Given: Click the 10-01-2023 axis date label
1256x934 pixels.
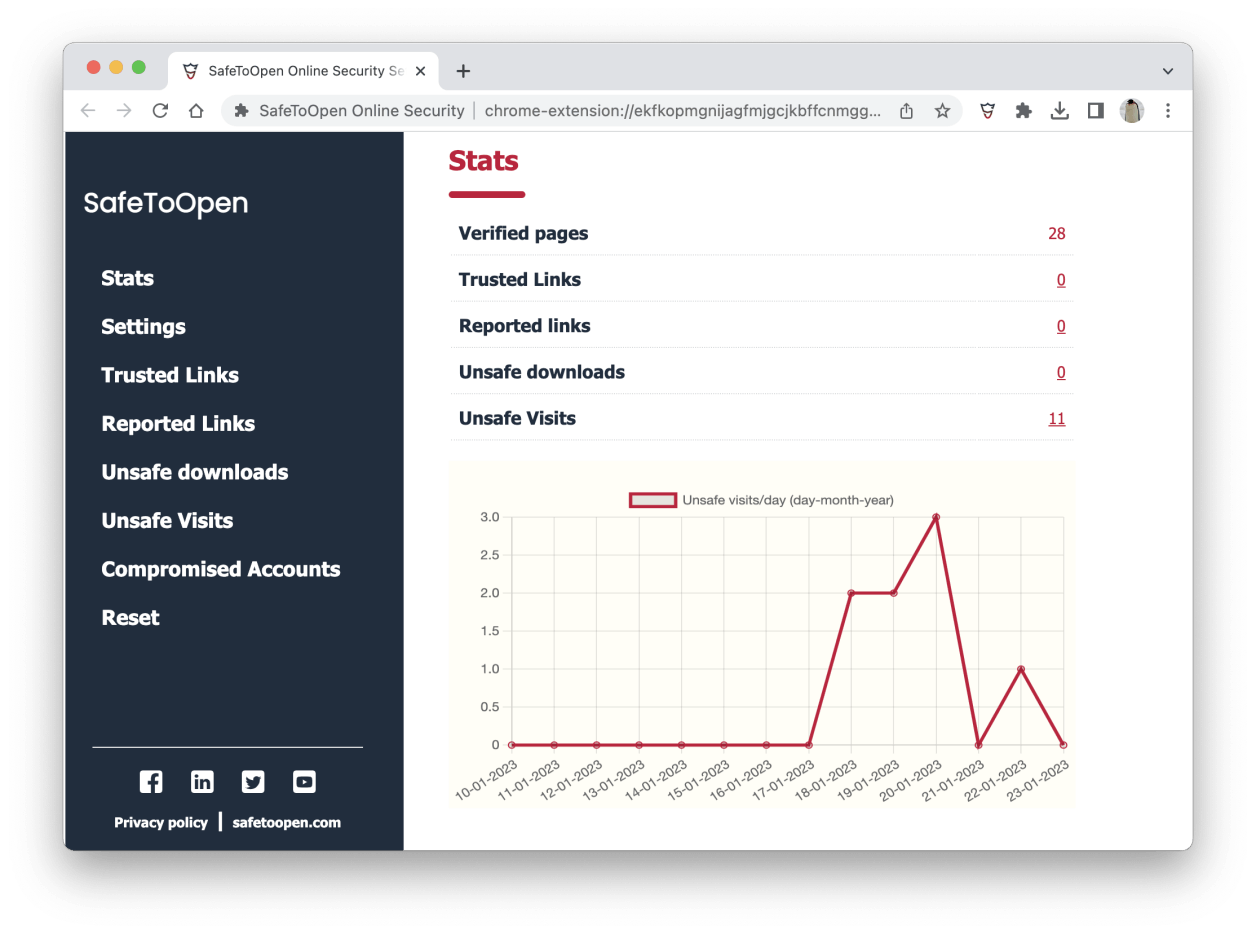Looking at the screenshot, I should click(x=484, y=780).
